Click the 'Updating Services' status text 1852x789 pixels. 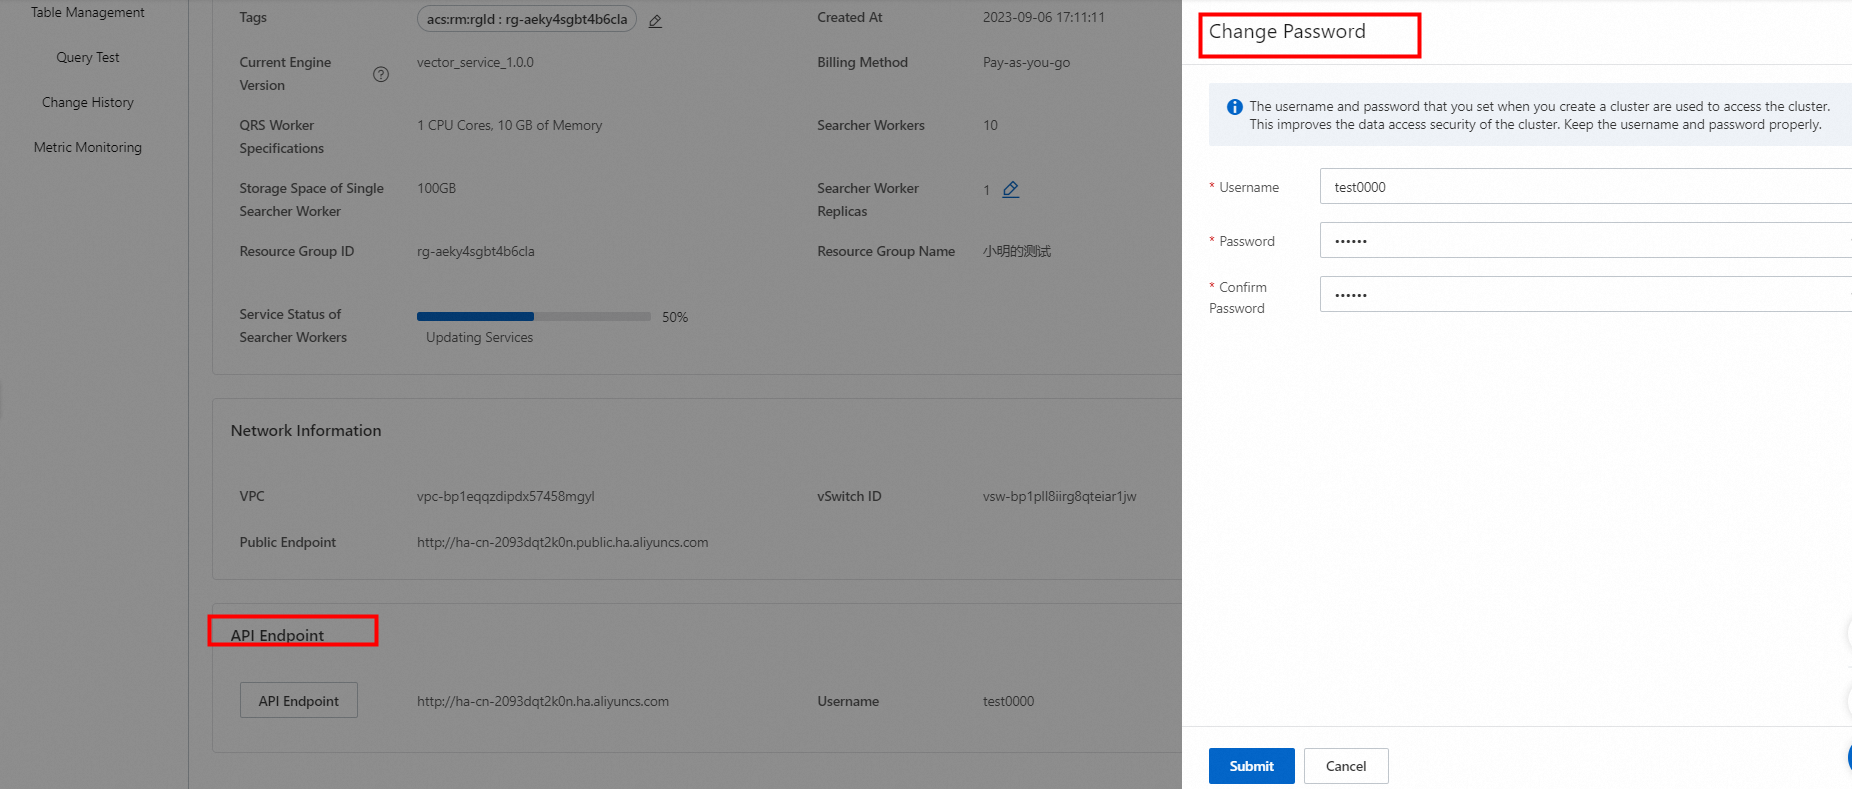[x=480, y=338]
